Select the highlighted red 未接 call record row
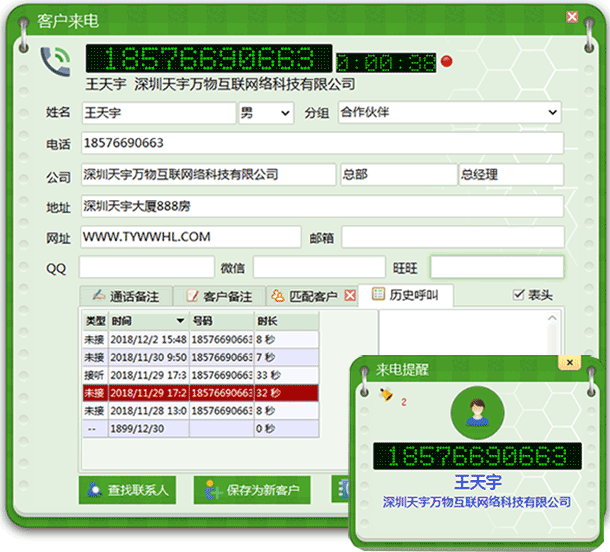The image size is (610, 552). click(x=198, y=393)
